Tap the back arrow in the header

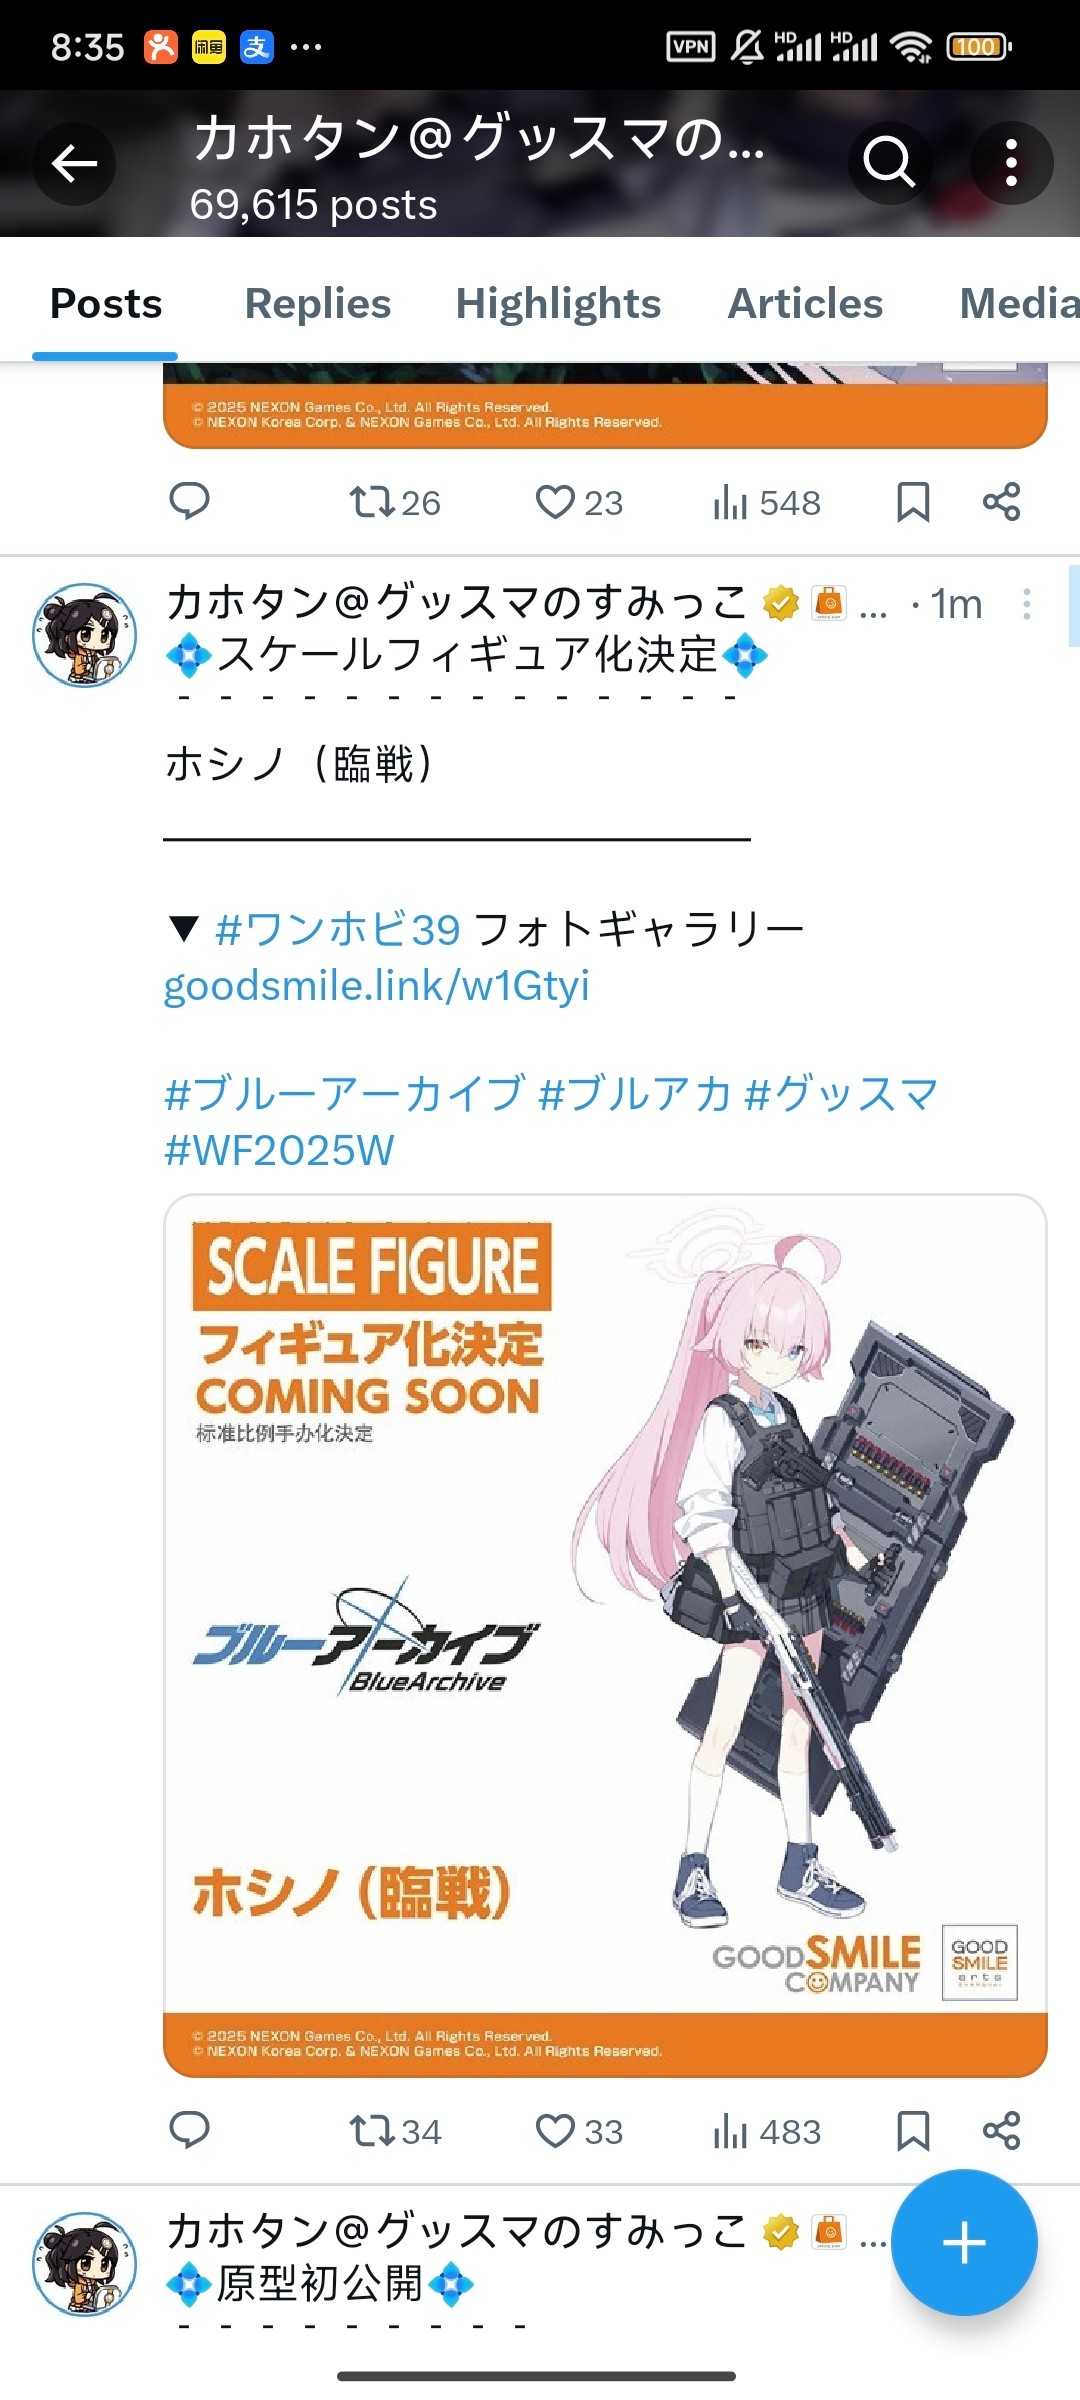(x=74, y=163)
